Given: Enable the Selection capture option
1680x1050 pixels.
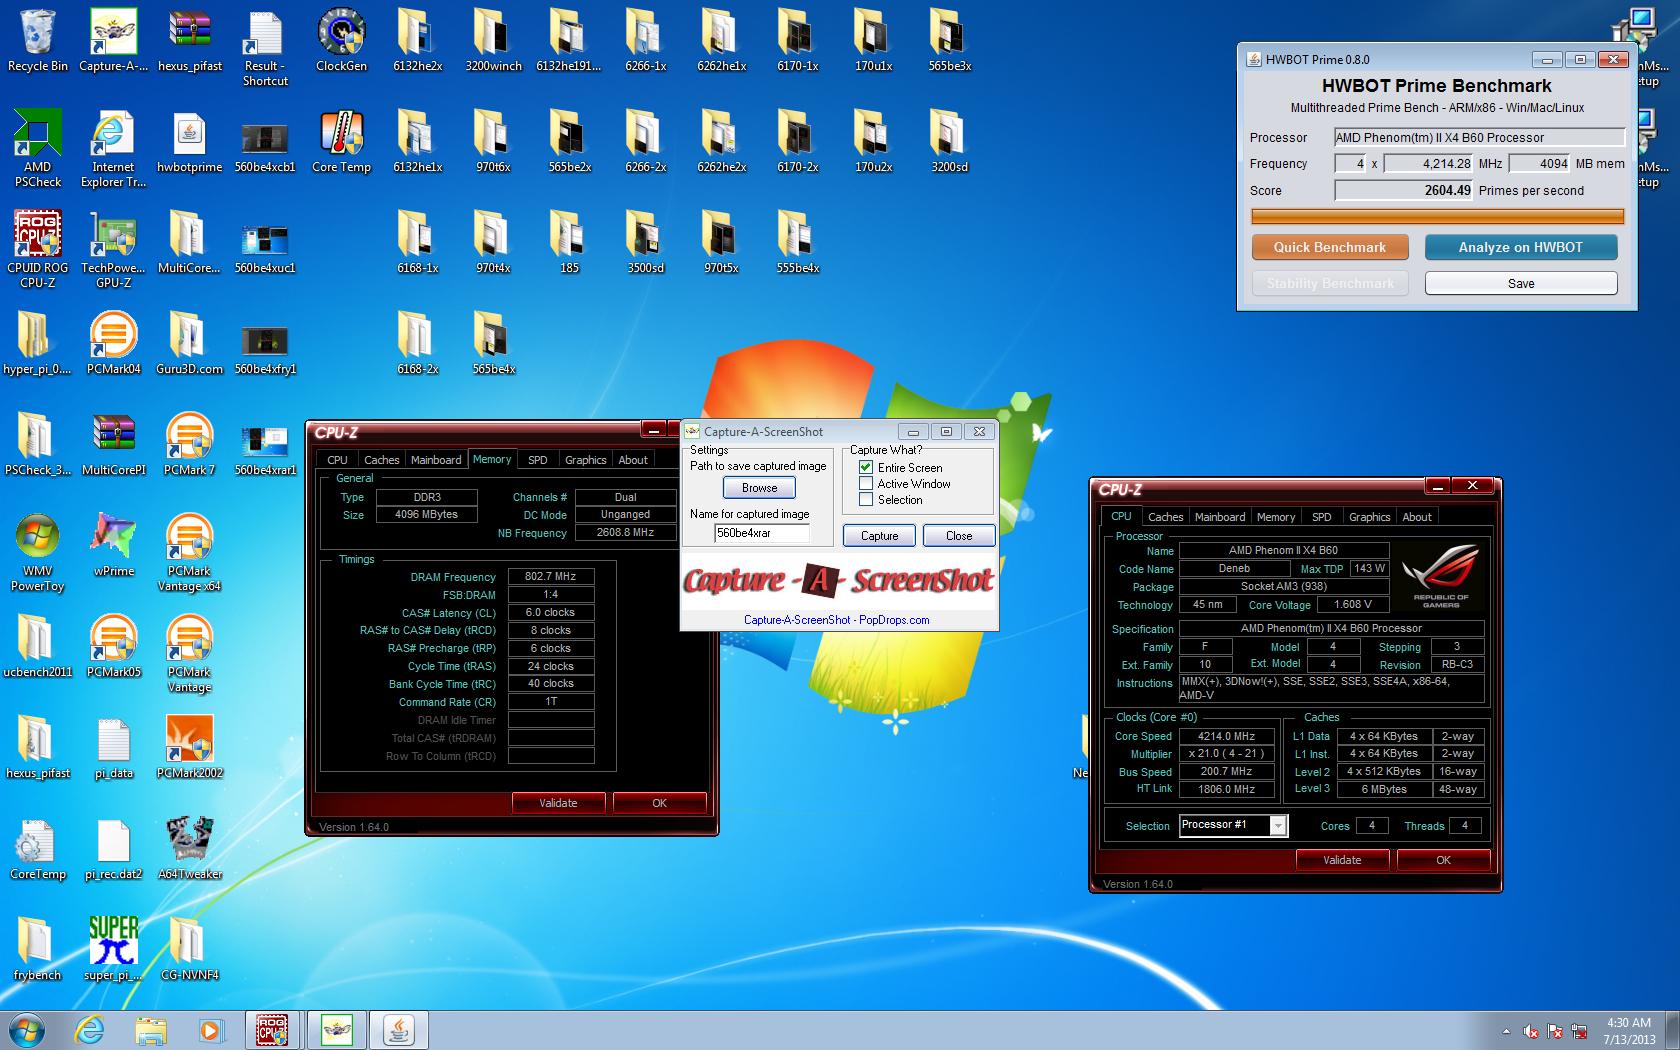Looking at the screenshot, I should pos(866,499).
